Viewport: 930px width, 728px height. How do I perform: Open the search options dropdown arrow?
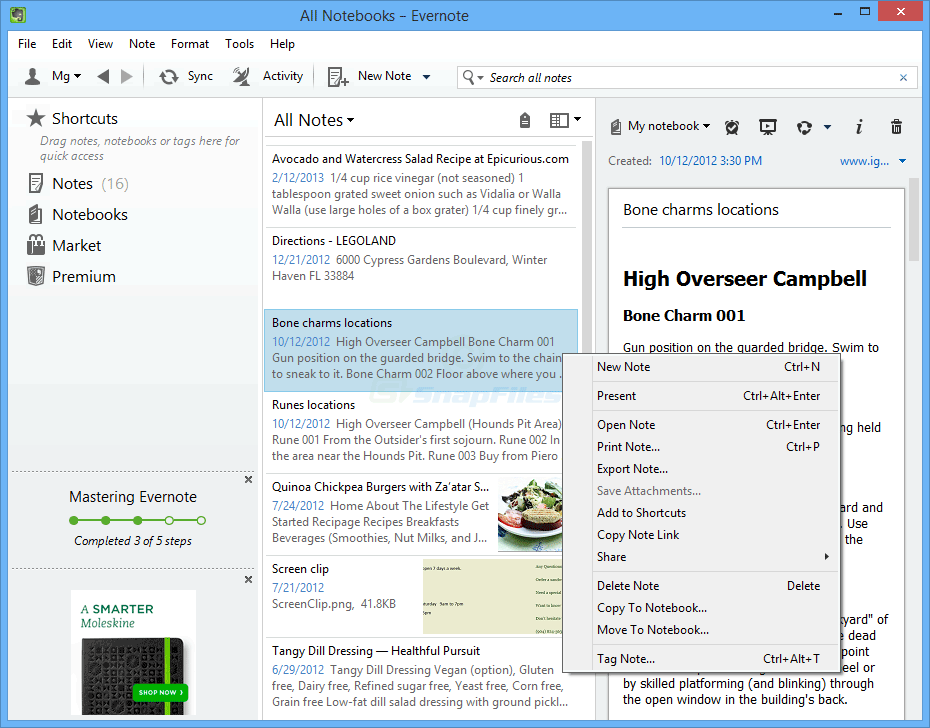pos(480,78)
